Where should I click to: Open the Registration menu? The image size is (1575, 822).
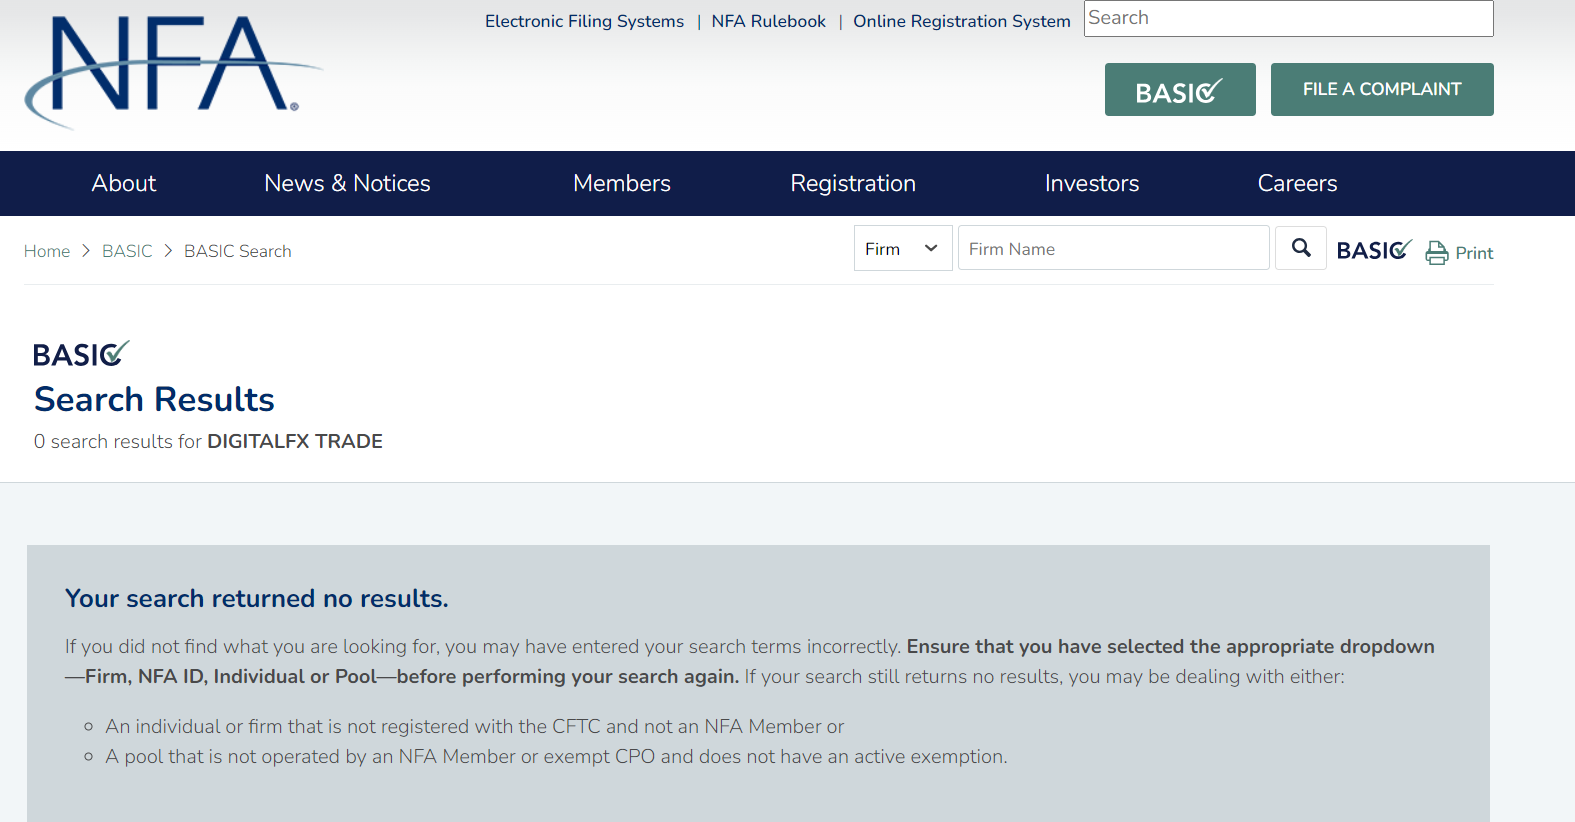(x=853, y=183)
